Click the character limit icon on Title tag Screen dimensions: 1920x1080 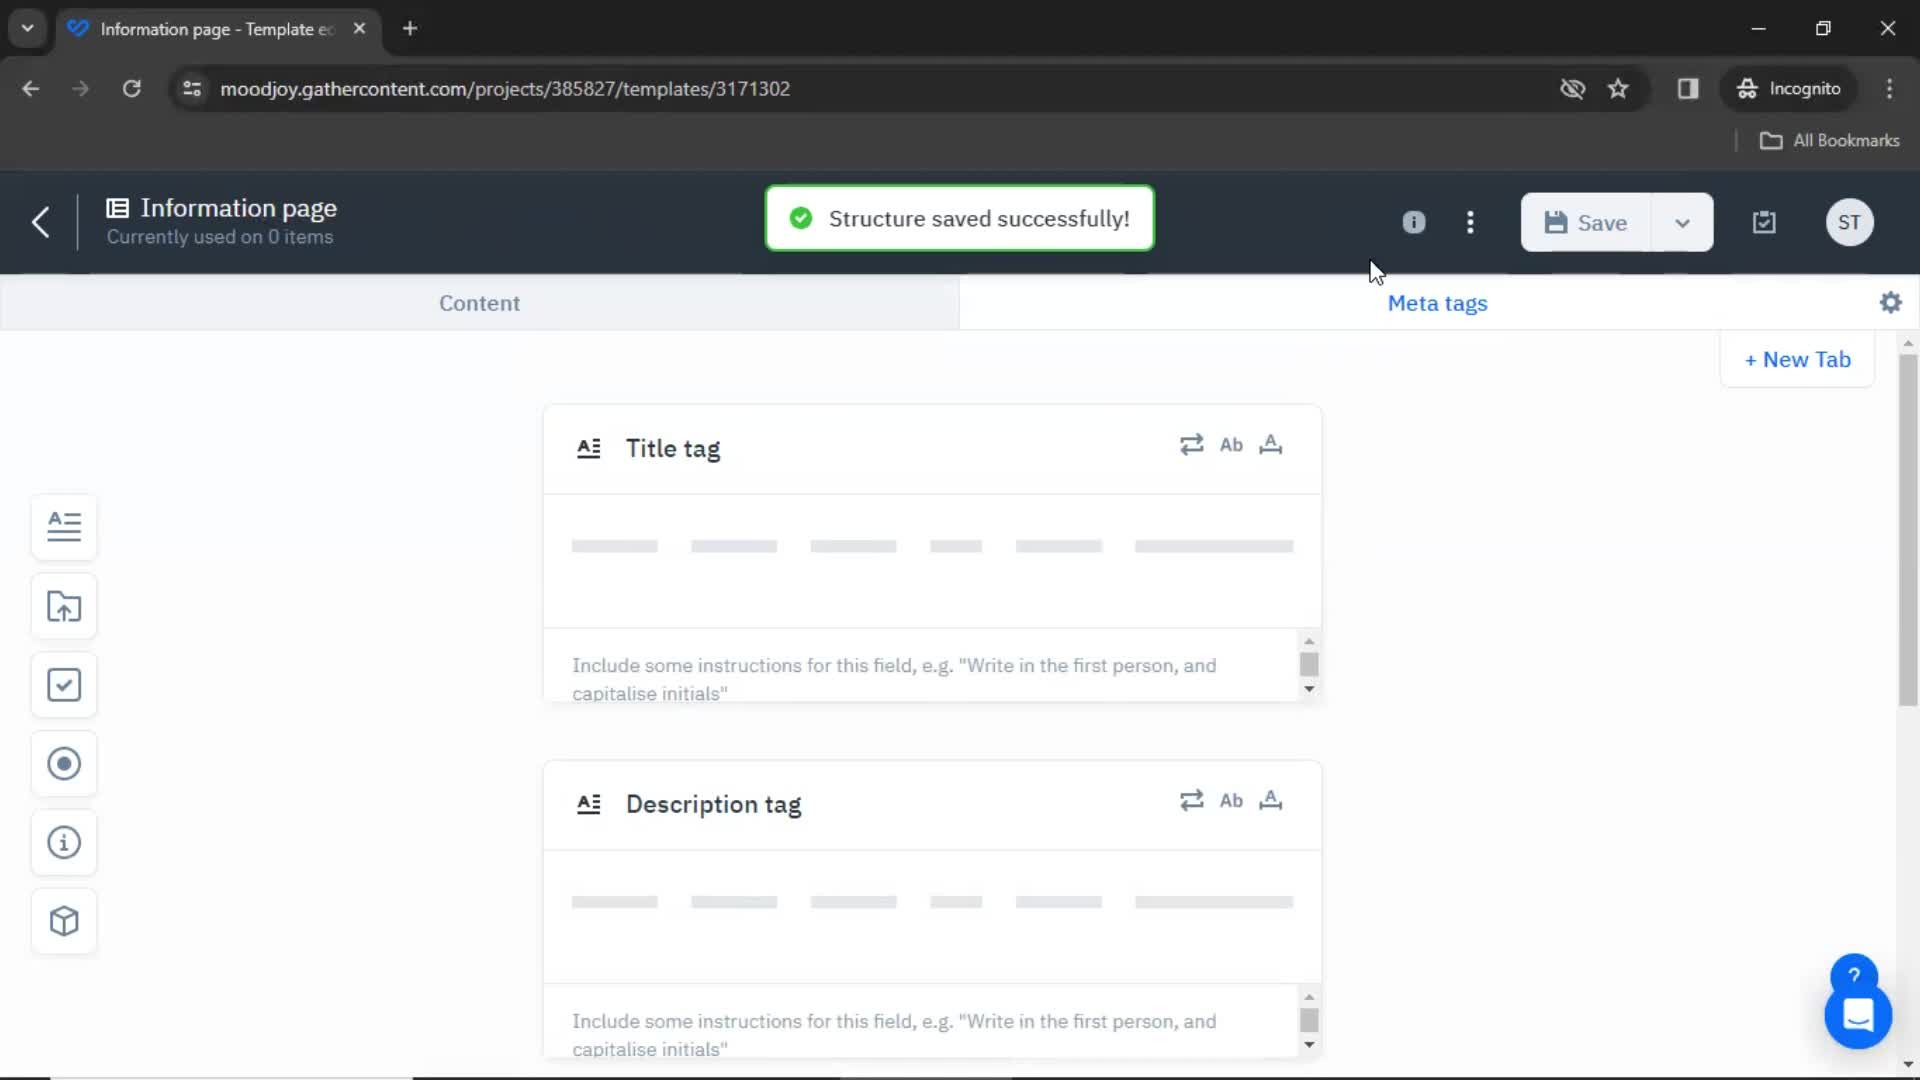pos(1271,445)
